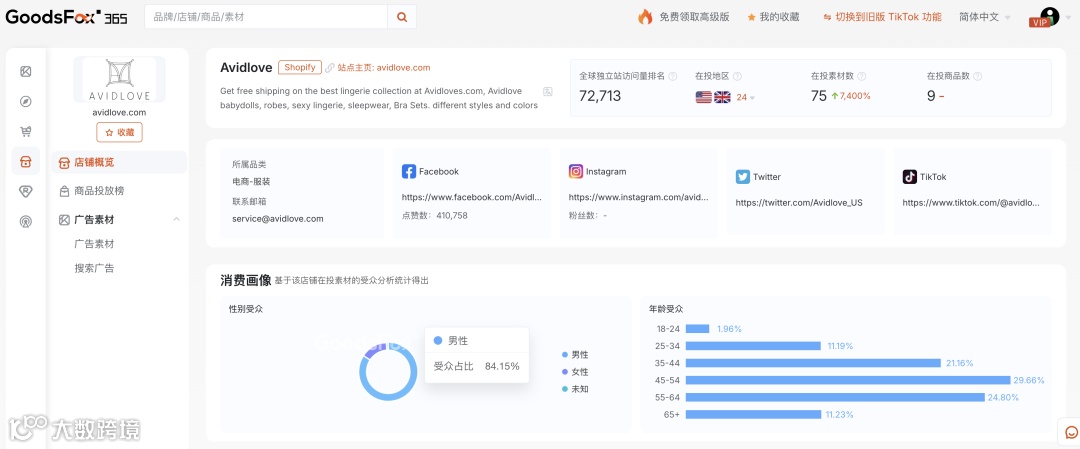This screenshot has height=449, width=1080.
Task: Open the compass icon in left sidebar
Action: click(x=25, y=102)
